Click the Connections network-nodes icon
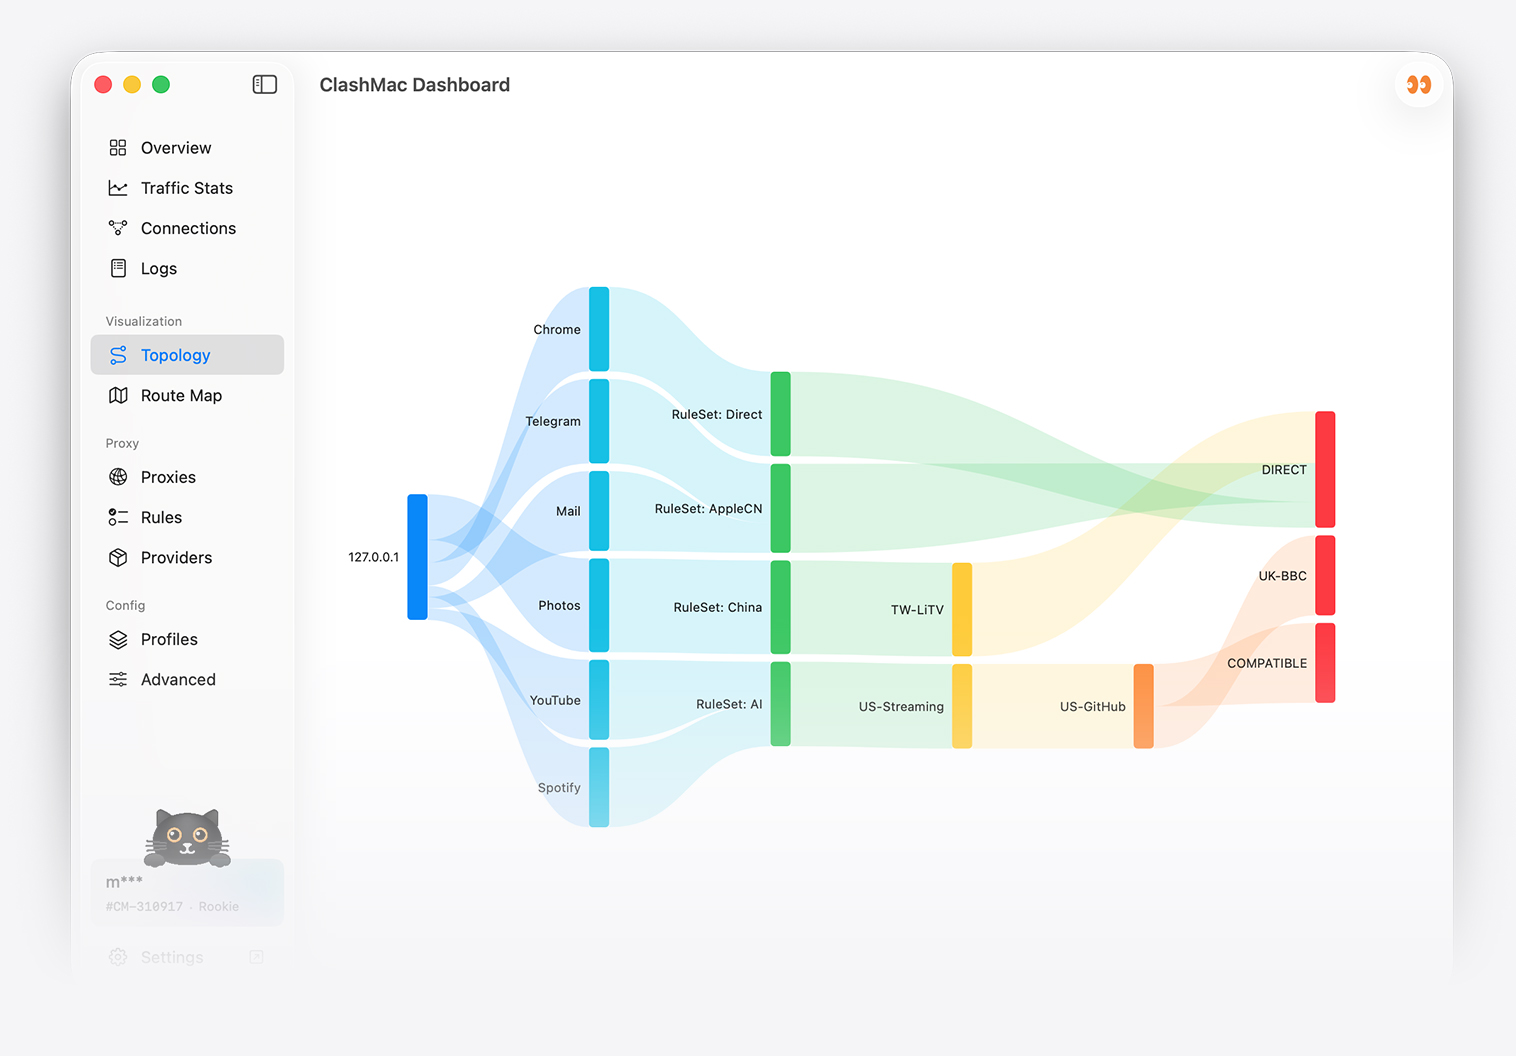This screenshot has height=1056, width=1516. point(117,228)
